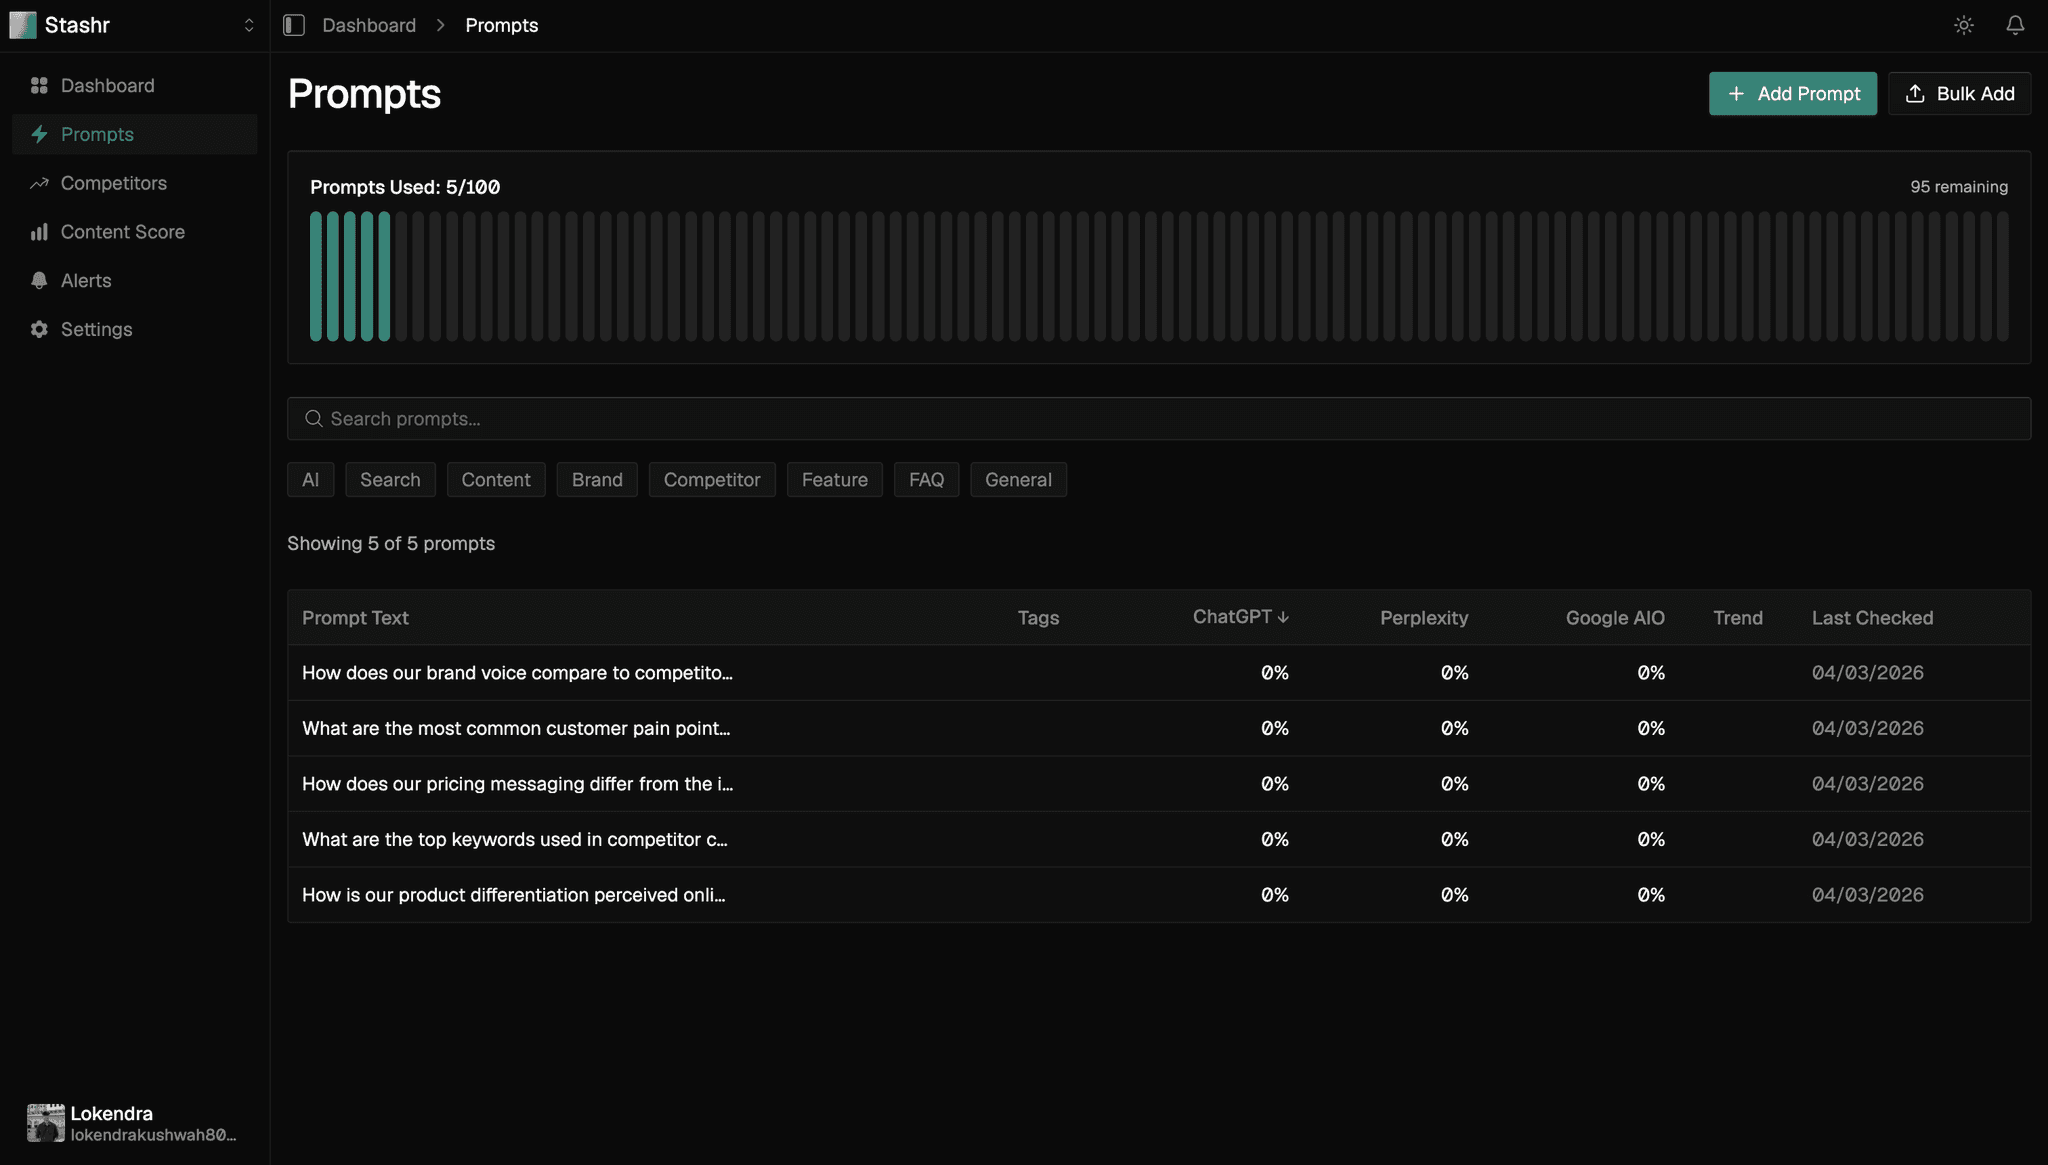Select Prompts in the breadcrumb trail
This screenshot has width=2048, height=1165.
click(x=501, y=24)
